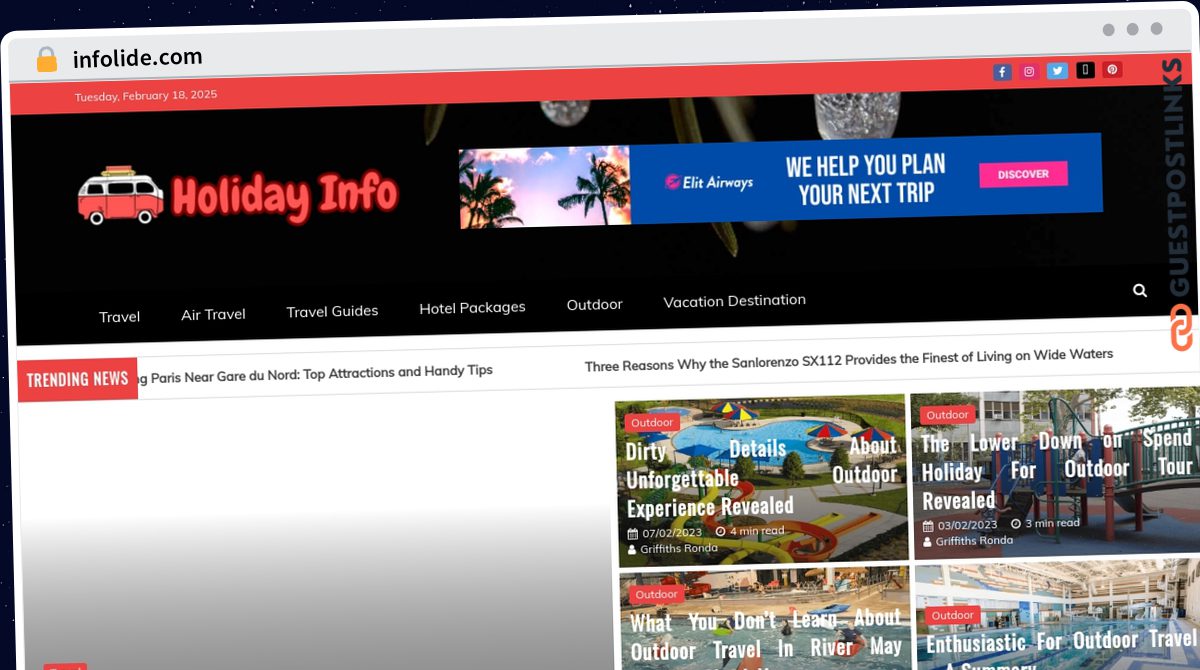Open the Twitter social icon
1200x670 pixels.
click(1057, 71)
